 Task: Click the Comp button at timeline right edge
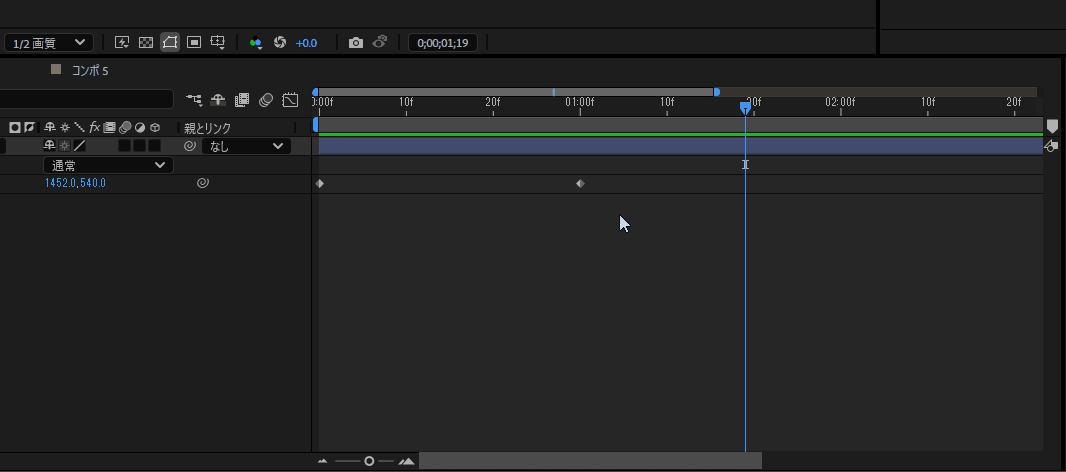[x=1051, y=146]
